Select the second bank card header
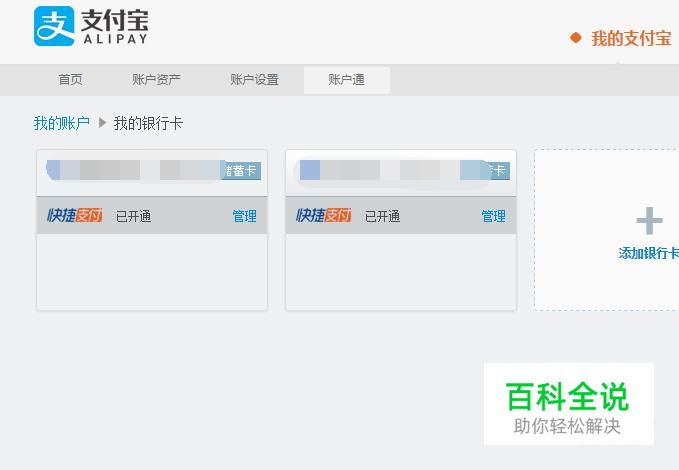The width and height of the screenshot is (679, 470). [x=401, y=173]
